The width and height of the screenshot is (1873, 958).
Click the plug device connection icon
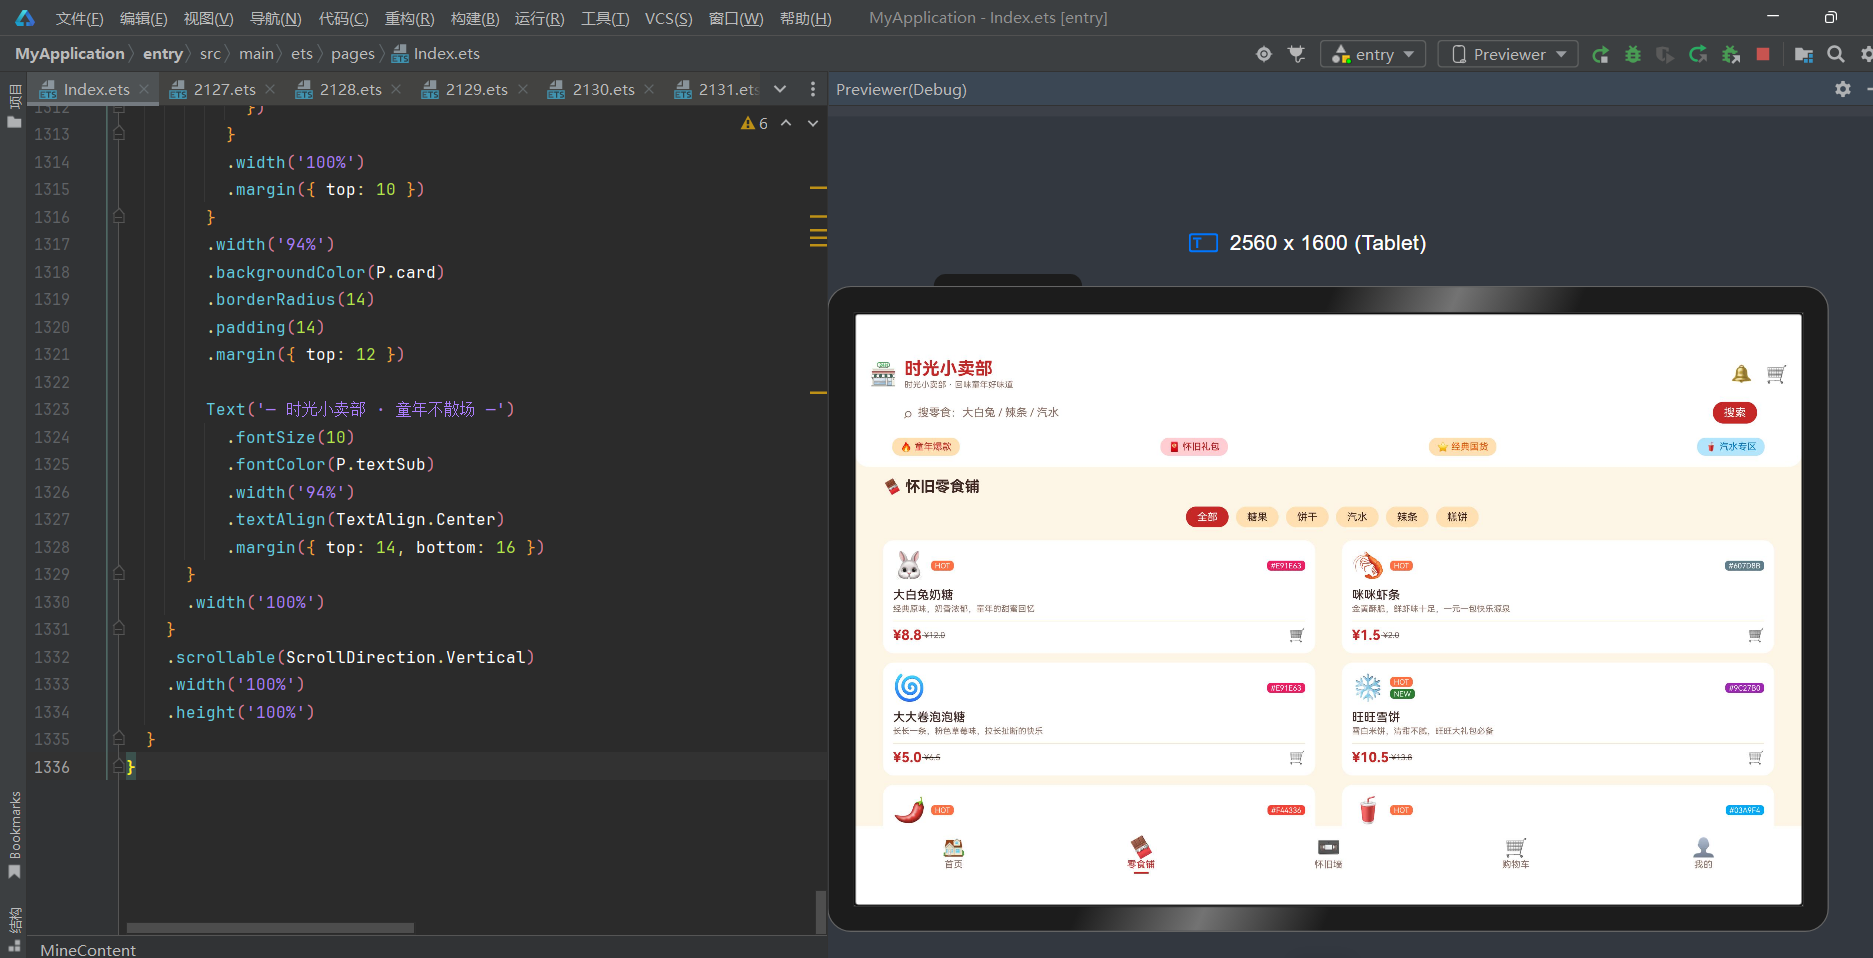[1297, 54]
